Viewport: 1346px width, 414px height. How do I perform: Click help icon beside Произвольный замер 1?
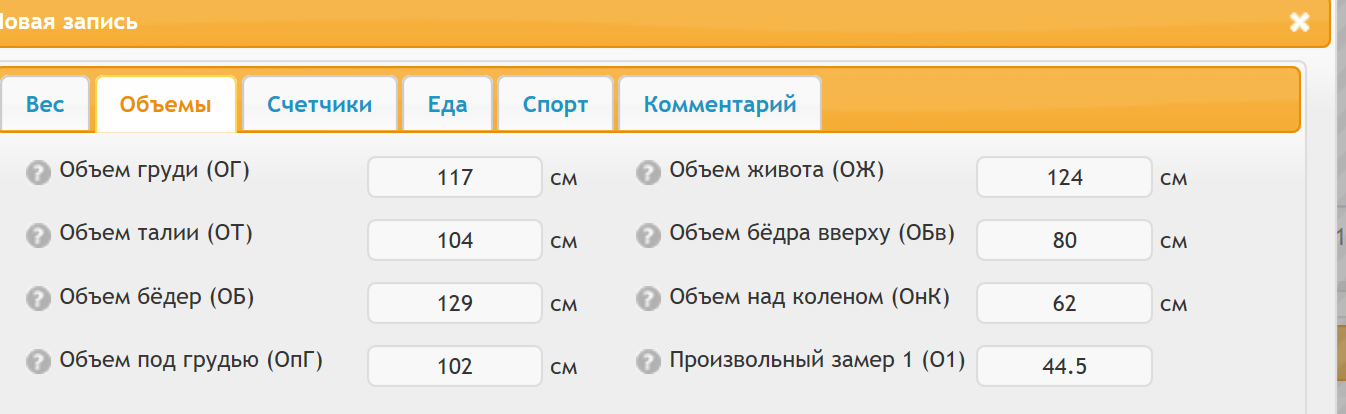[x=648, y=361]
